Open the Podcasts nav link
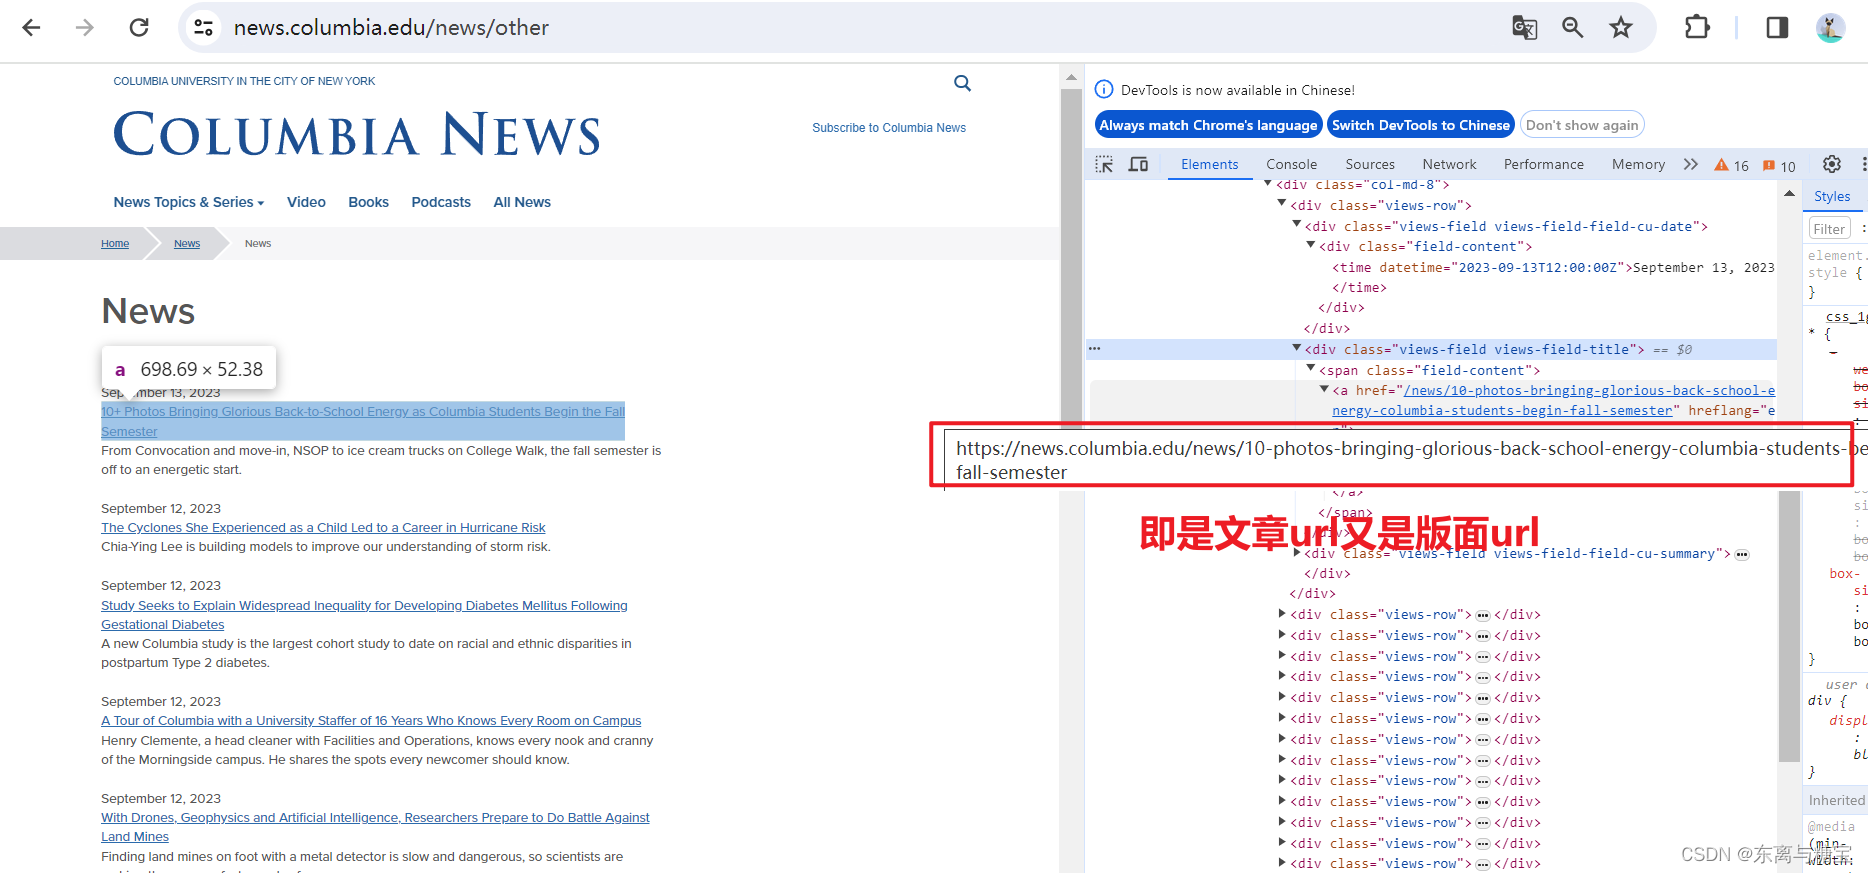 [x=441, y=202]
